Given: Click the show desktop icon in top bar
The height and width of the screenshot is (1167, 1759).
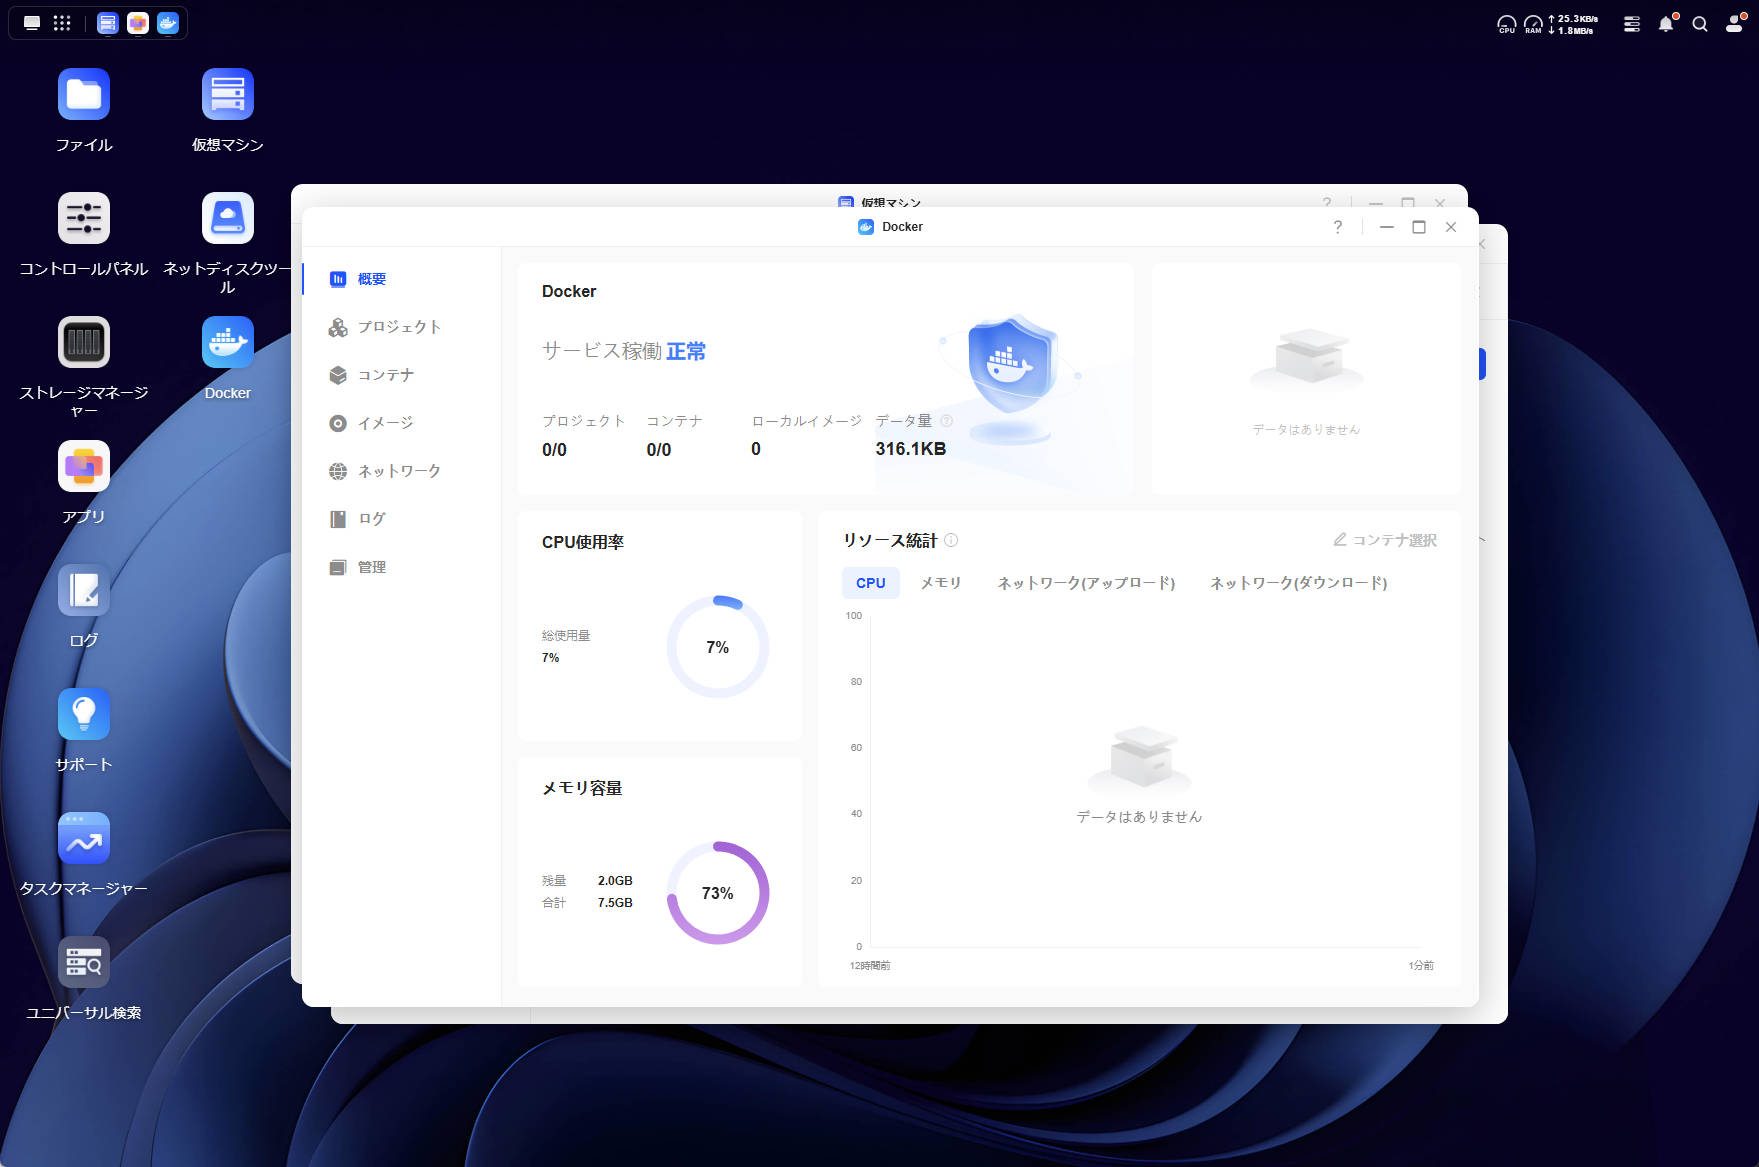Looking at the screenshot, I should point(32,23).
